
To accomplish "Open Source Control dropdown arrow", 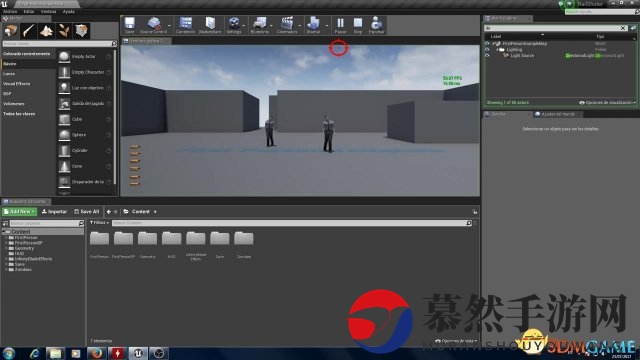I will 169,25.
